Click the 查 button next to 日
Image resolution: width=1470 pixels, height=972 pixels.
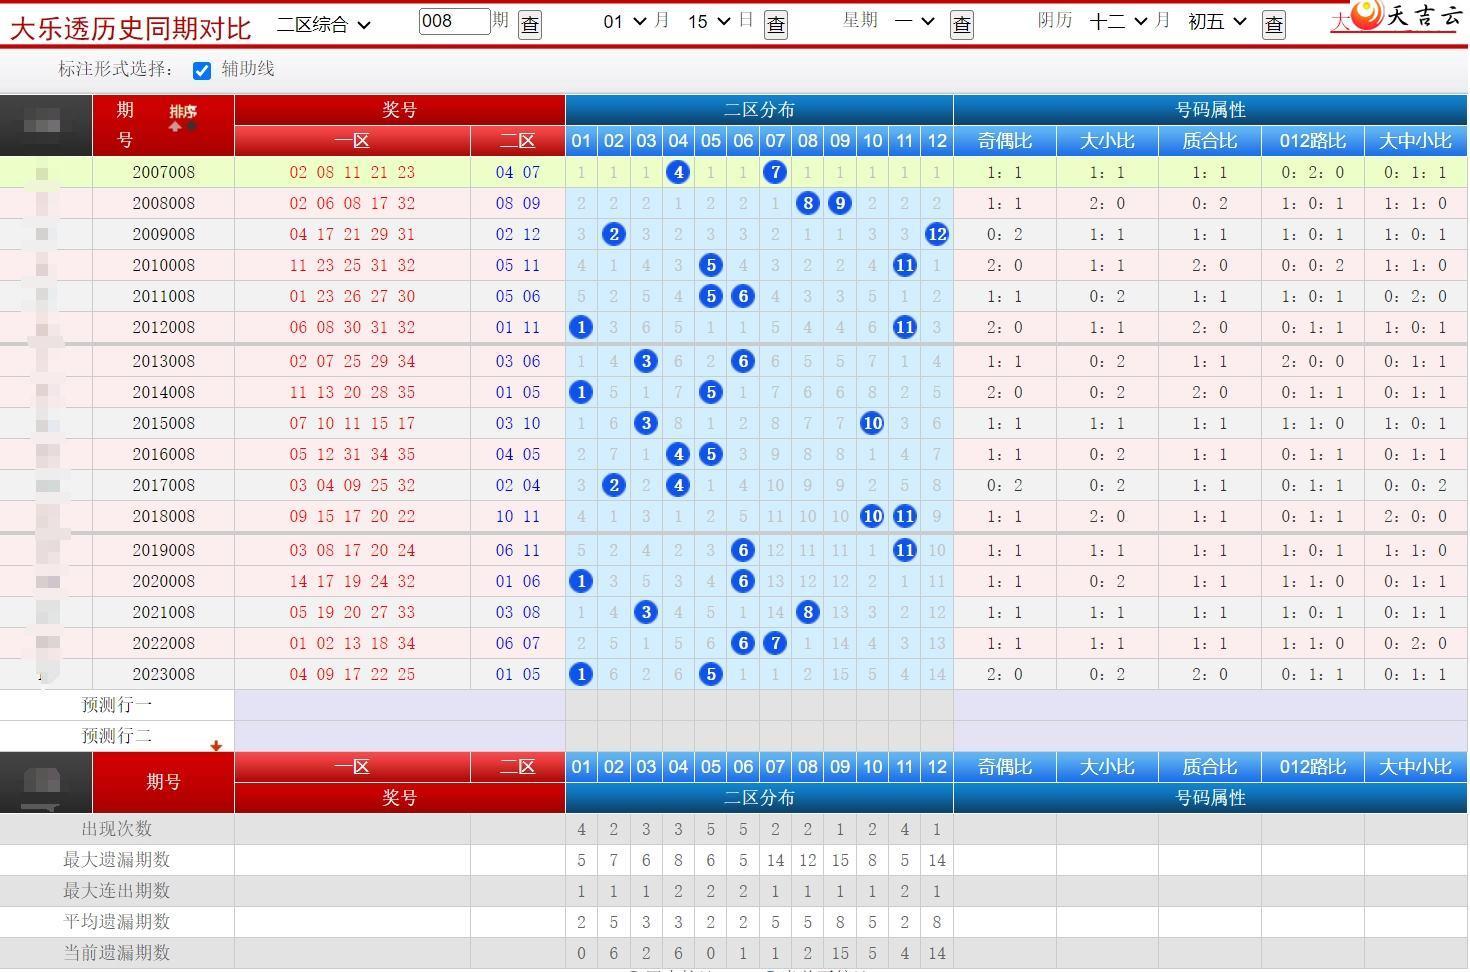(x=775, y=24)
